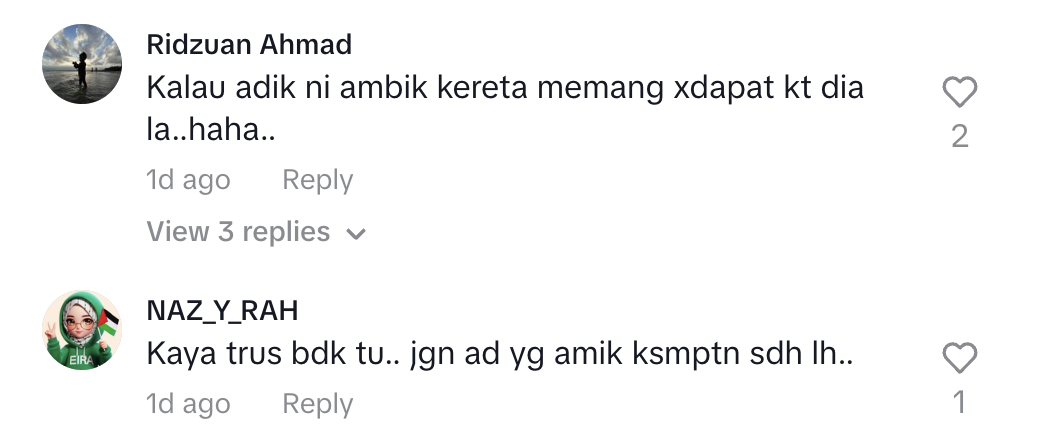Select comment text starting with Kalau adik ni
Image resolution: width=1046 pixels, height=442 pixels.
(505, 109)
